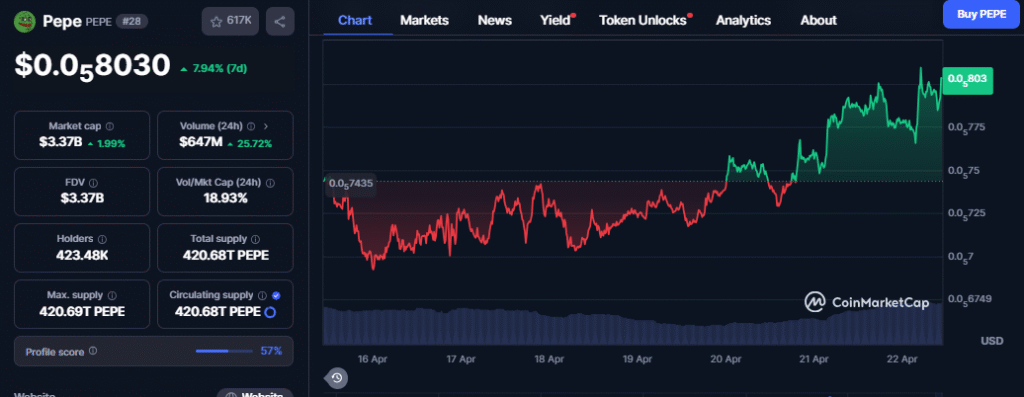This screenshot has height=397, width=1024.
Task: Open Circulating supply info icon
Action: (263, 295)
